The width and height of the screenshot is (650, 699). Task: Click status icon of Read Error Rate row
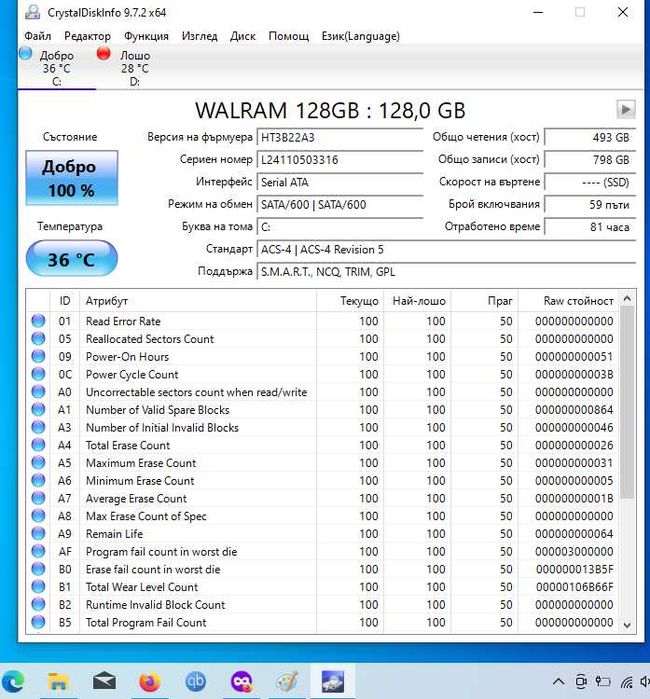coord(38,321)
